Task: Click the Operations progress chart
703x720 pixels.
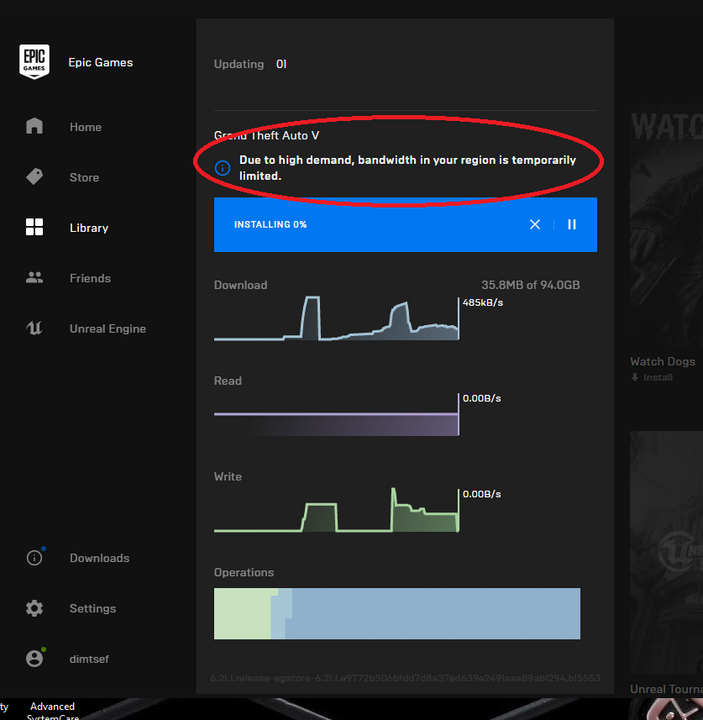Action: [397, 613]
